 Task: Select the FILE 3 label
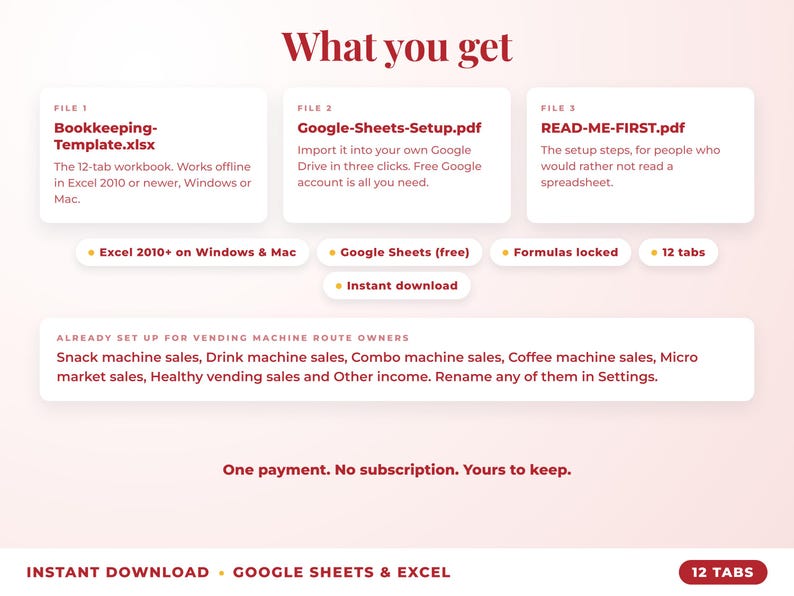(x=558, y=108)
